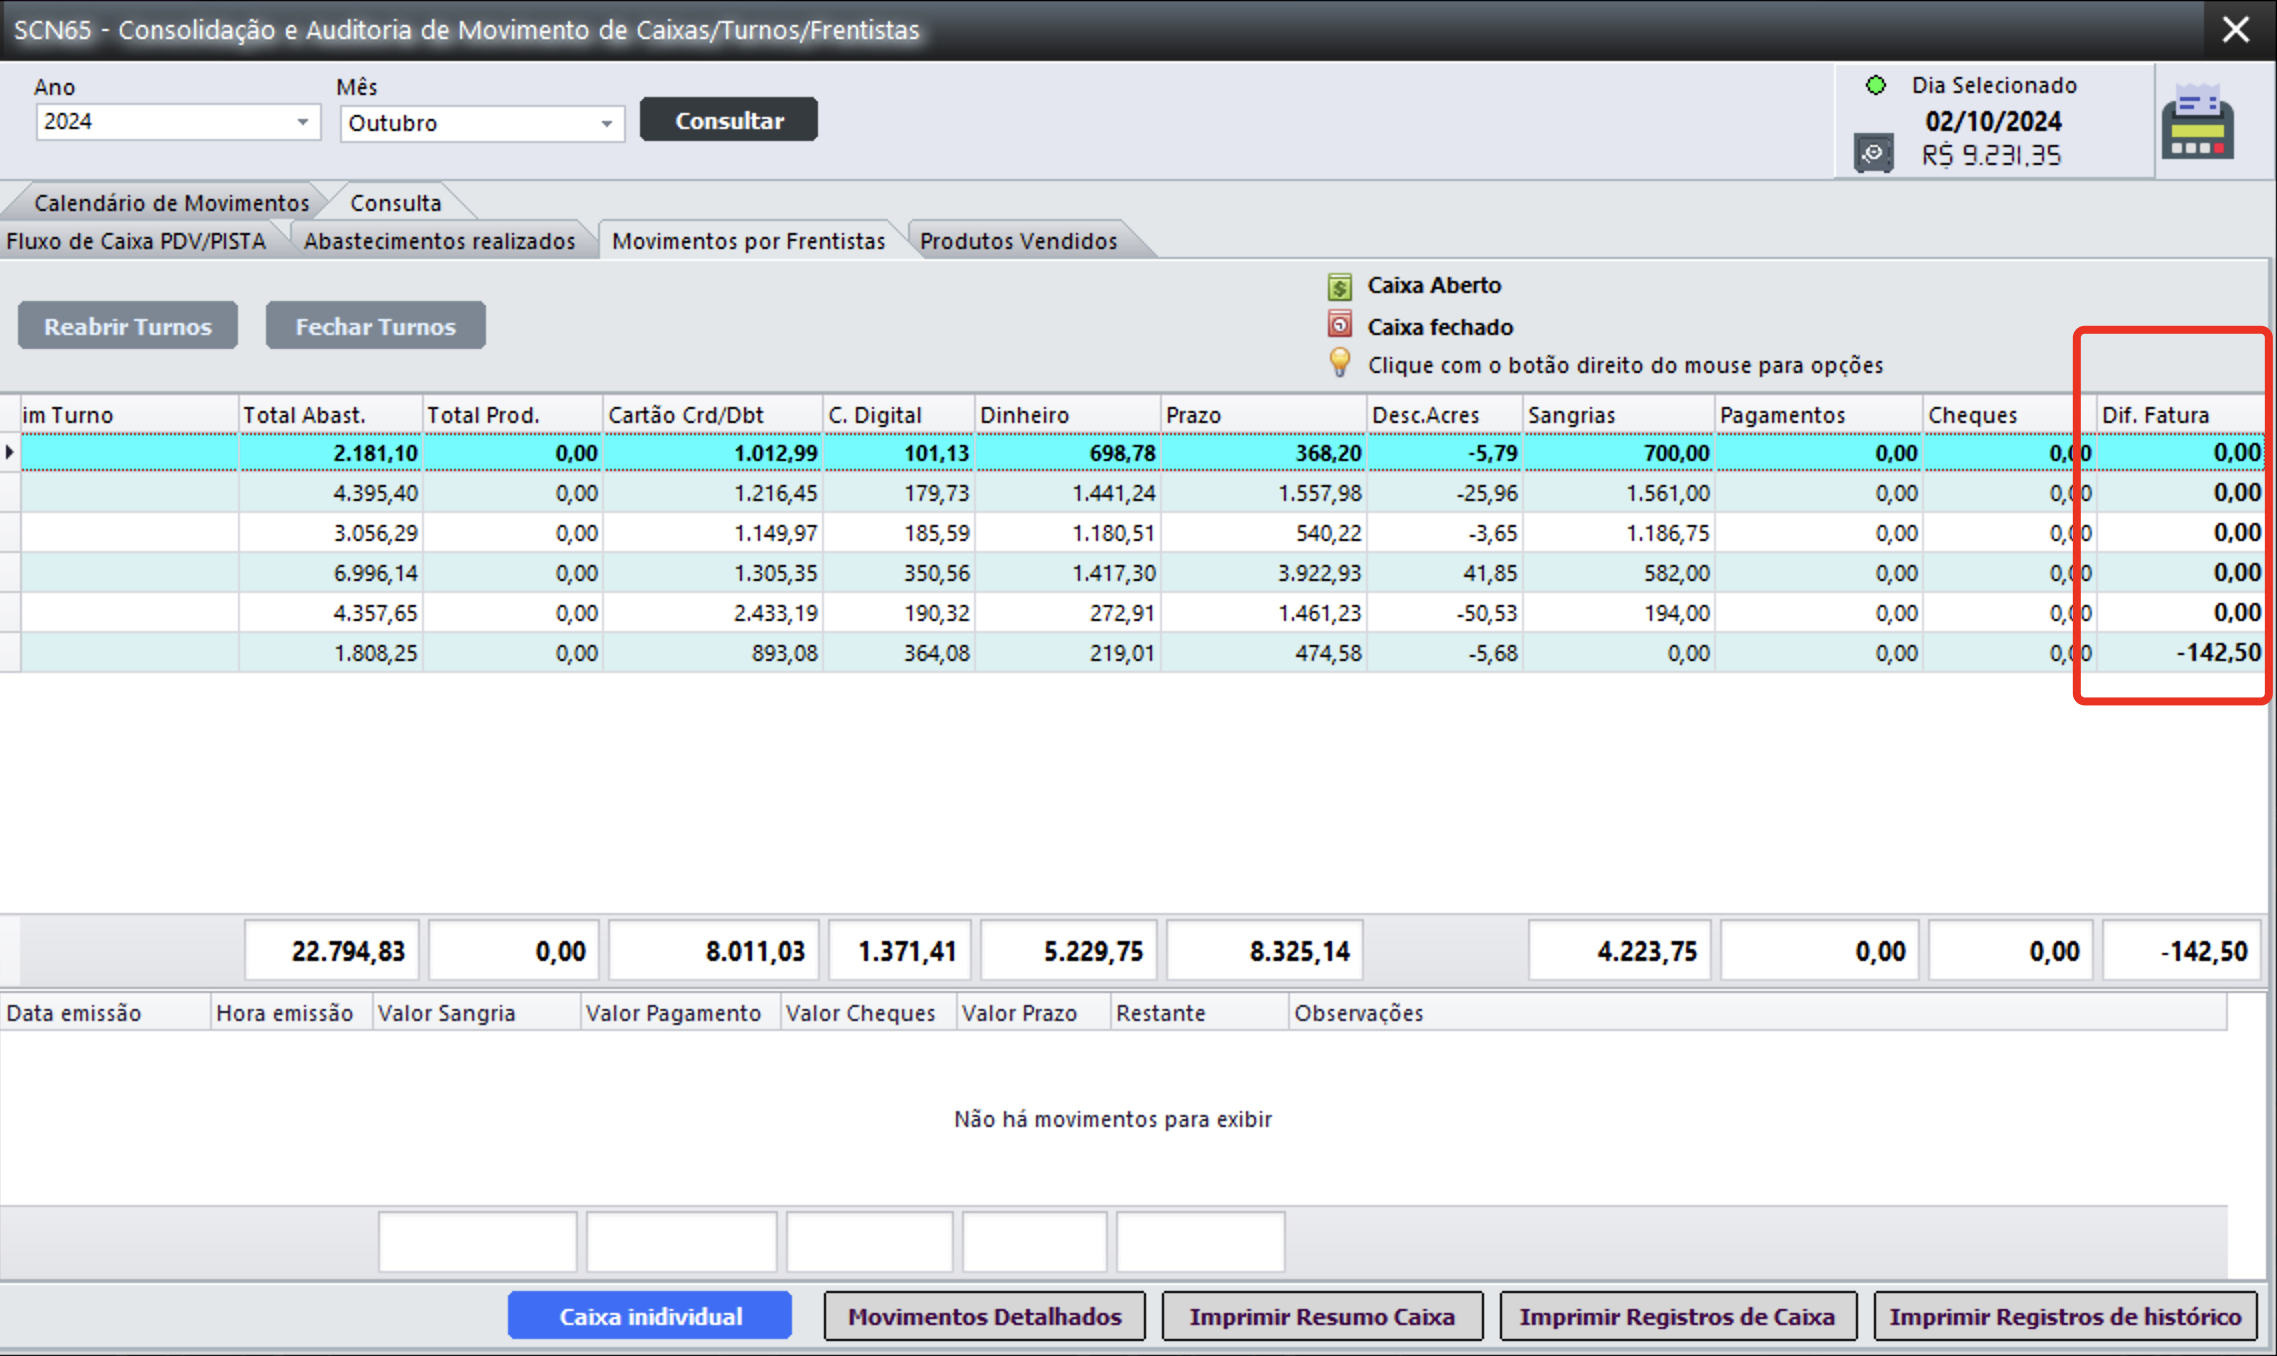Click the total field 8.011,03
Image resolution: width=2277 pixels, height=1356 pixels.
(714, 951)
